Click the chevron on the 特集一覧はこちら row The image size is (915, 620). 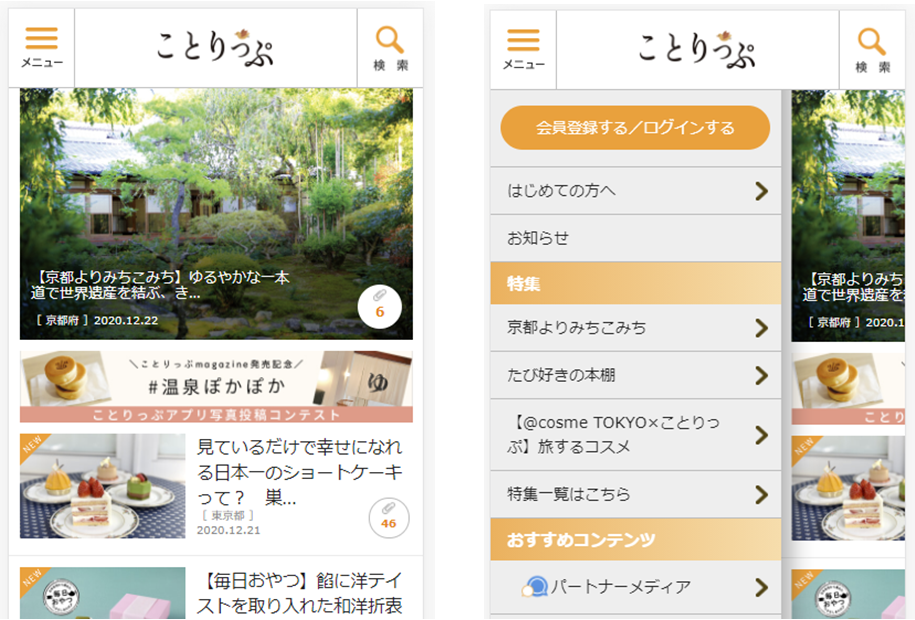click(x=761, y=494)
